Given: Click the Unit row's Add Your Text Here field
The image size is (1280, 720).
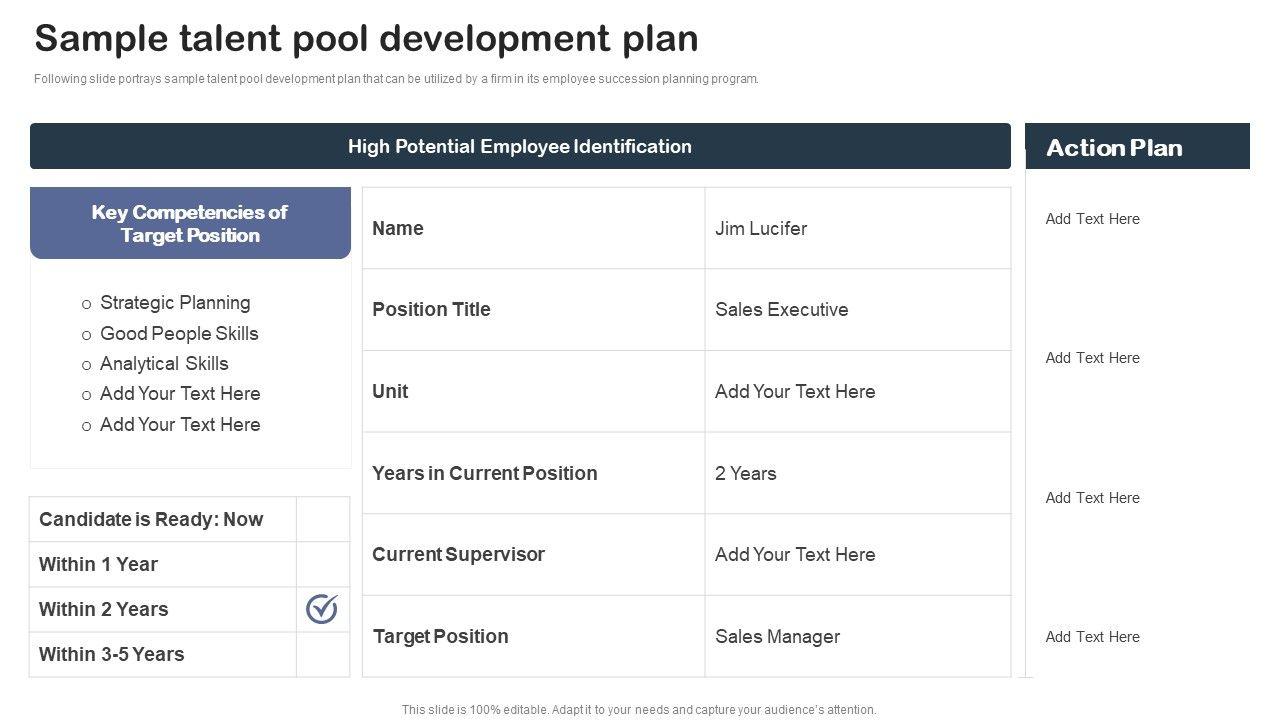Looking at the screenshot, I should point(795,391).
